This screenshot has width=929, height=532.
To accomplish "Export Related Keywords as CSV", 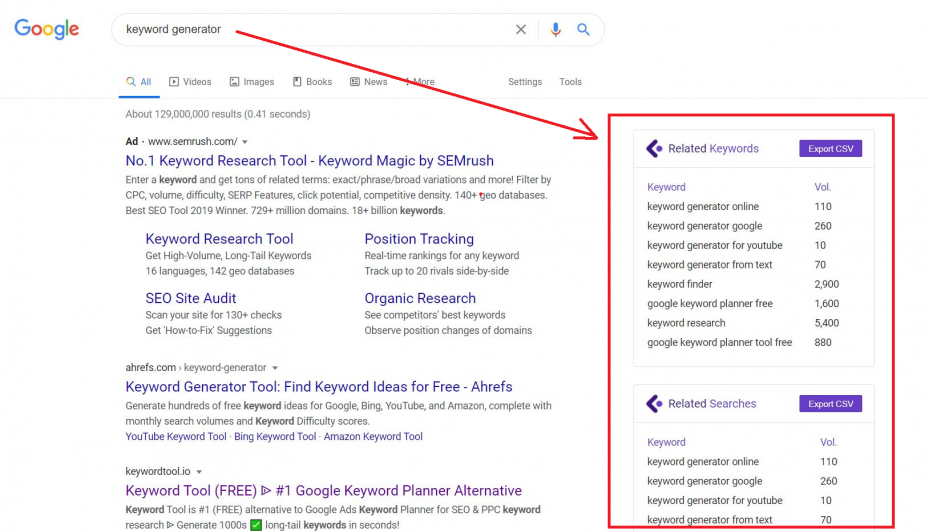I will pyautogui.click(x=831, y=149).
